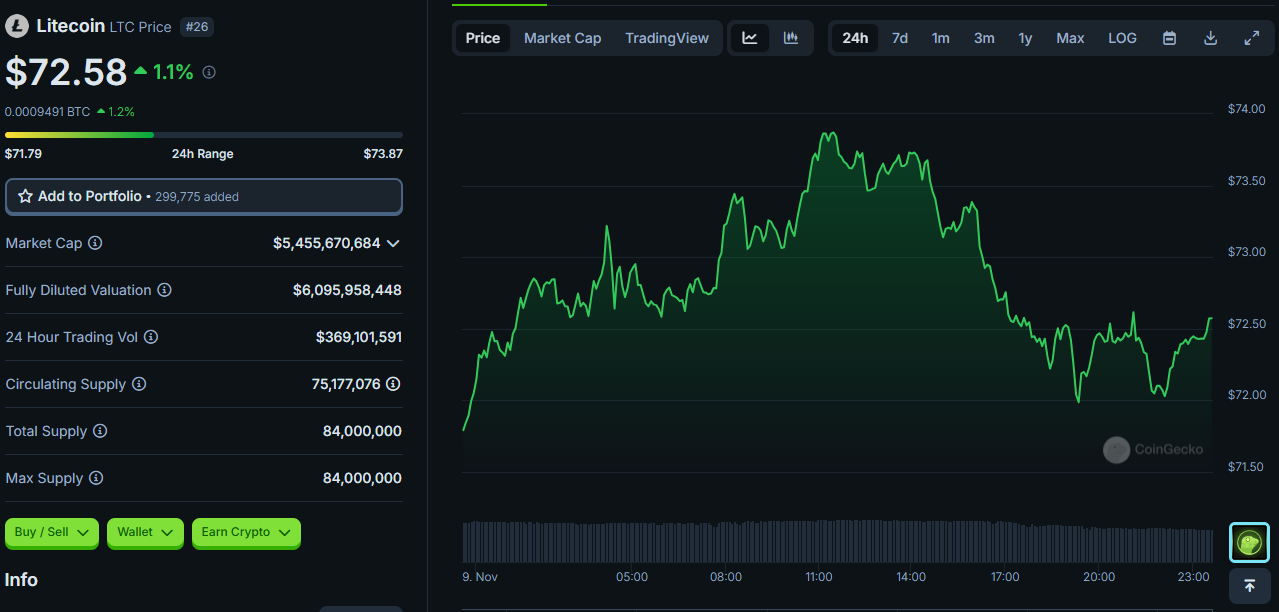The image size is (1279, 612).
Task: Click the $71.79 range low value
Action: (x=23, y=154)
